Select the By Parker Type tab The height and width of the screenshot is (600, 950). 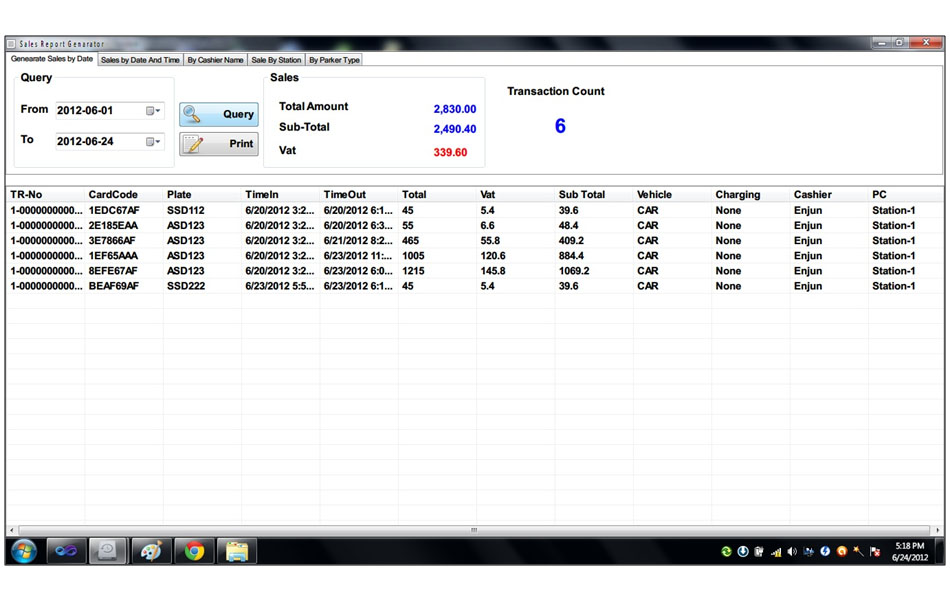(x=334, y=60)
